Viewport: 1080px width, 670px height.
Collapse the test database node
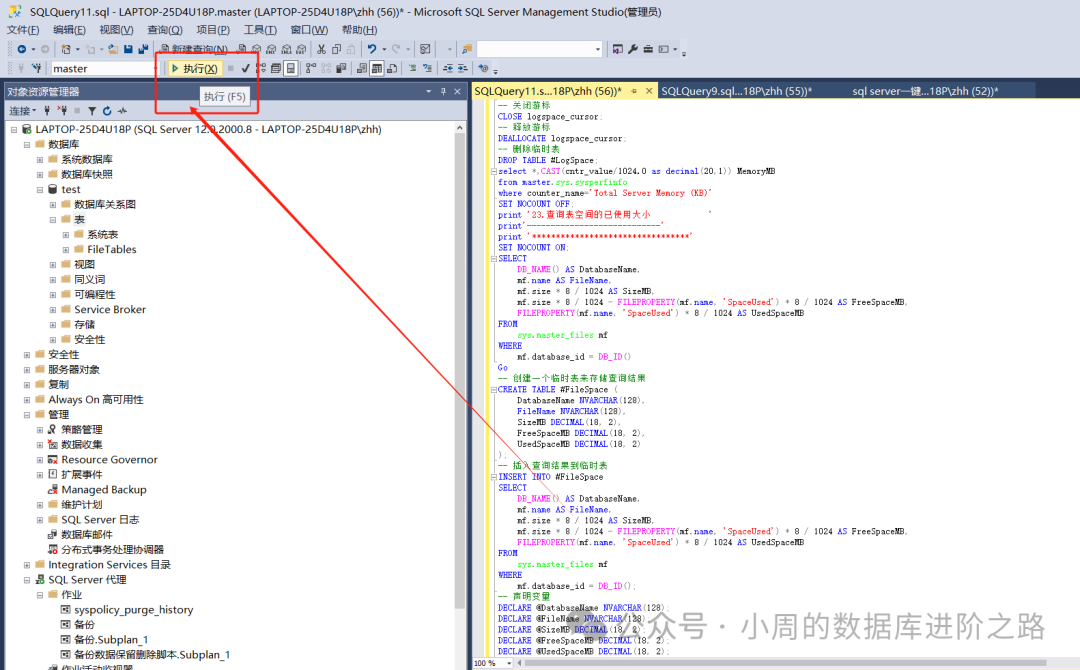click(x=40, y=189)
